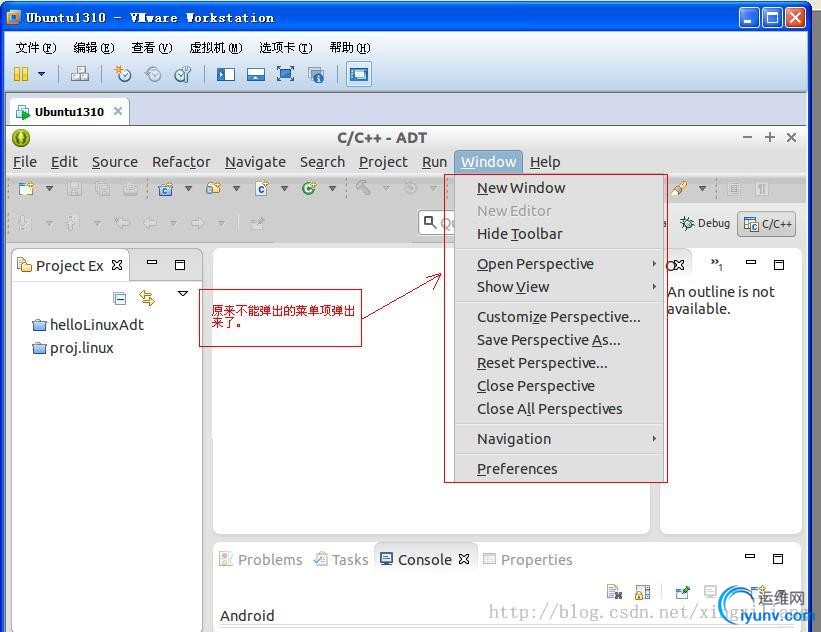Open VMware 编辑(E) menu
This screenshot has width=821, height=632.
[x=94, y=48]
